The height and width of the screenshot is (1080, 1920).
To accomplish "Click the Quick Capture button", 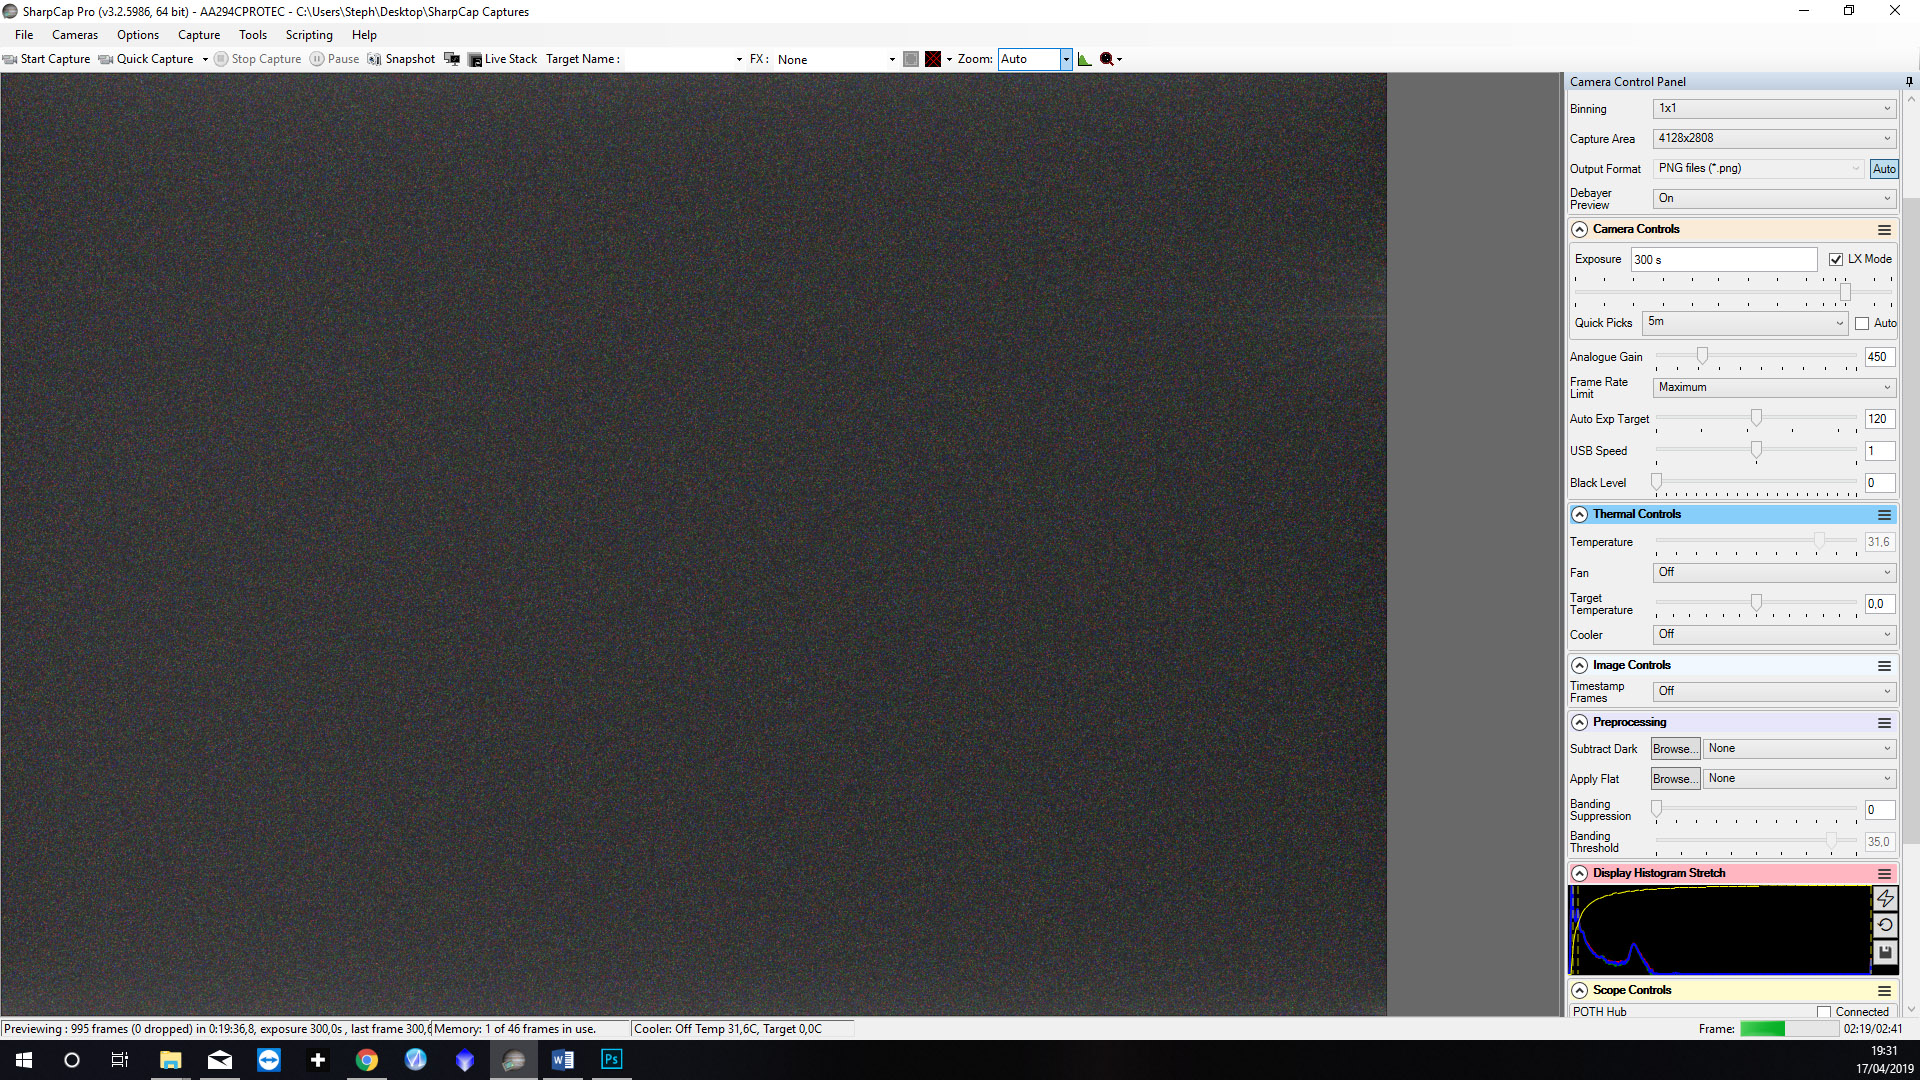I will click(x=147, y=59).
